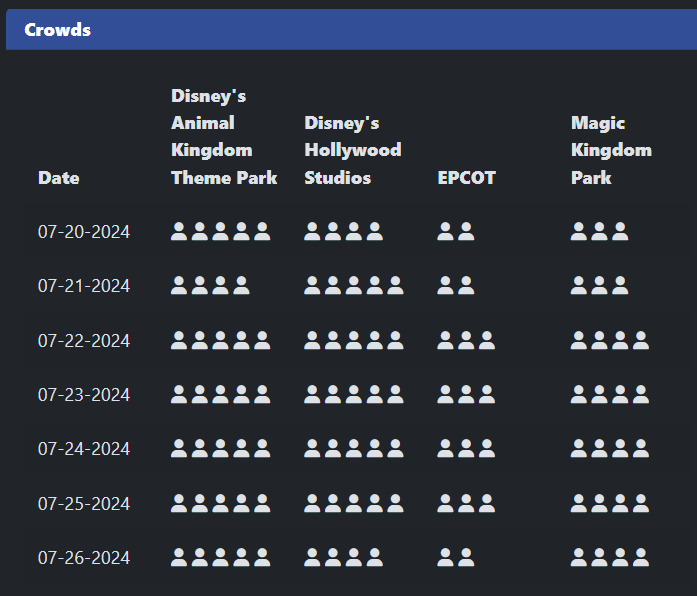
Task: Click EPCOT crowd icons for 07-22-2024
Action: coord(466,340)
